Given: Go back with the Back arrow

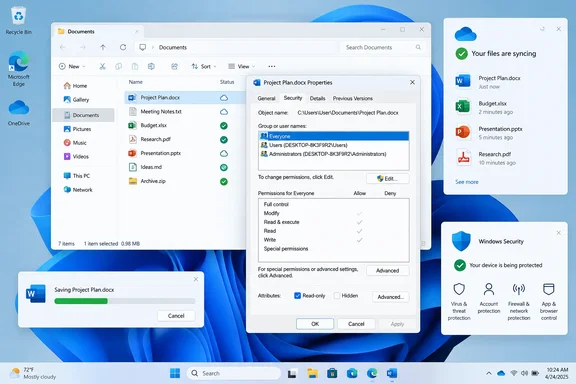Looking at the screenshot, I should (x=63, y=47).
